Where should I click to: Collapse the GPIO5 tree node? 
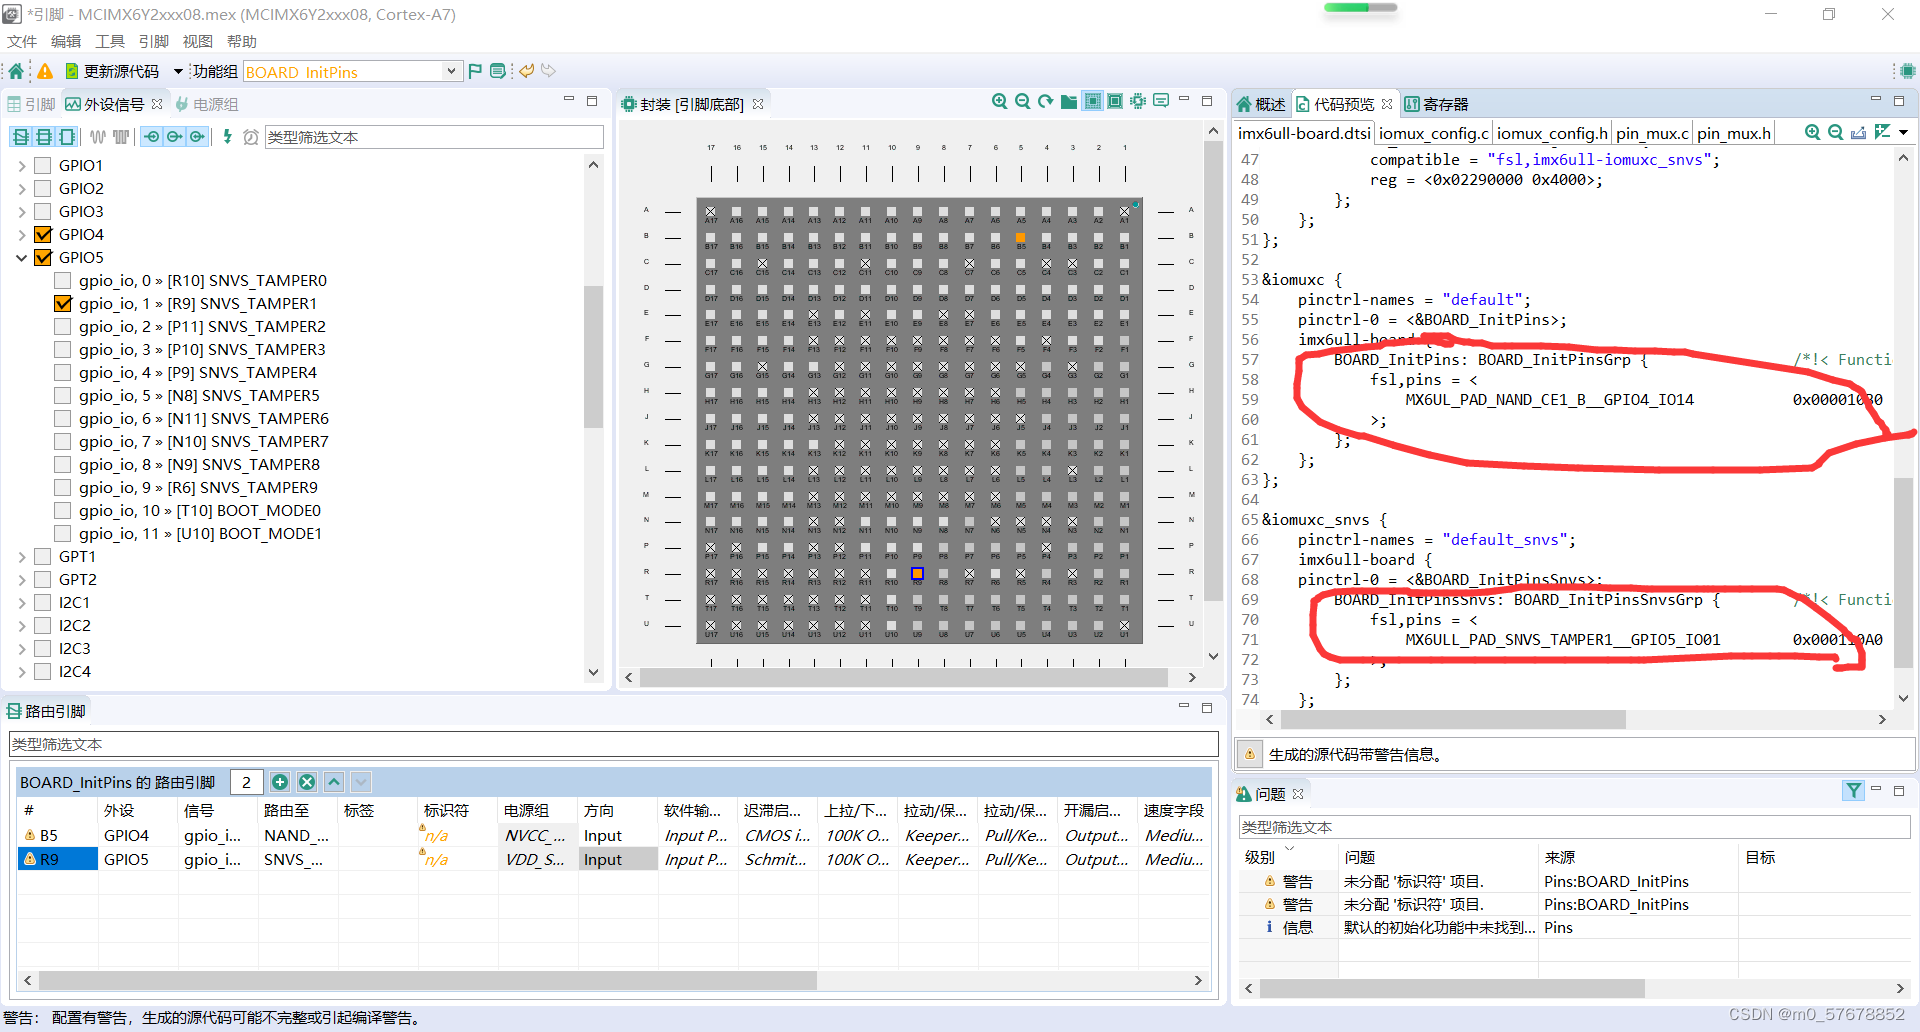(x=21, y=257)
